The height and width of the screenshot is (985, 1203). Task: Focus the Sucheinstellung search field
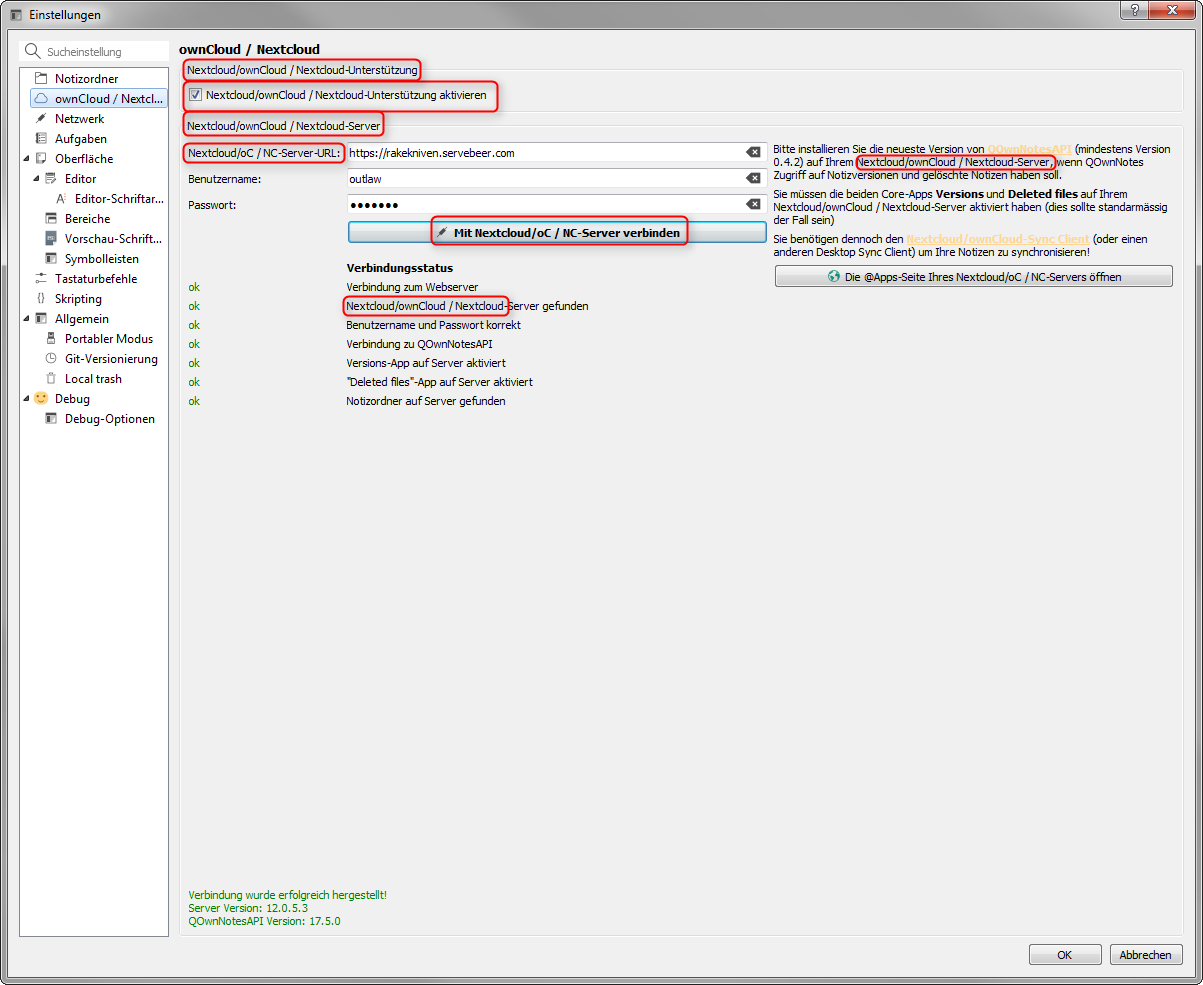pos(95,51)
